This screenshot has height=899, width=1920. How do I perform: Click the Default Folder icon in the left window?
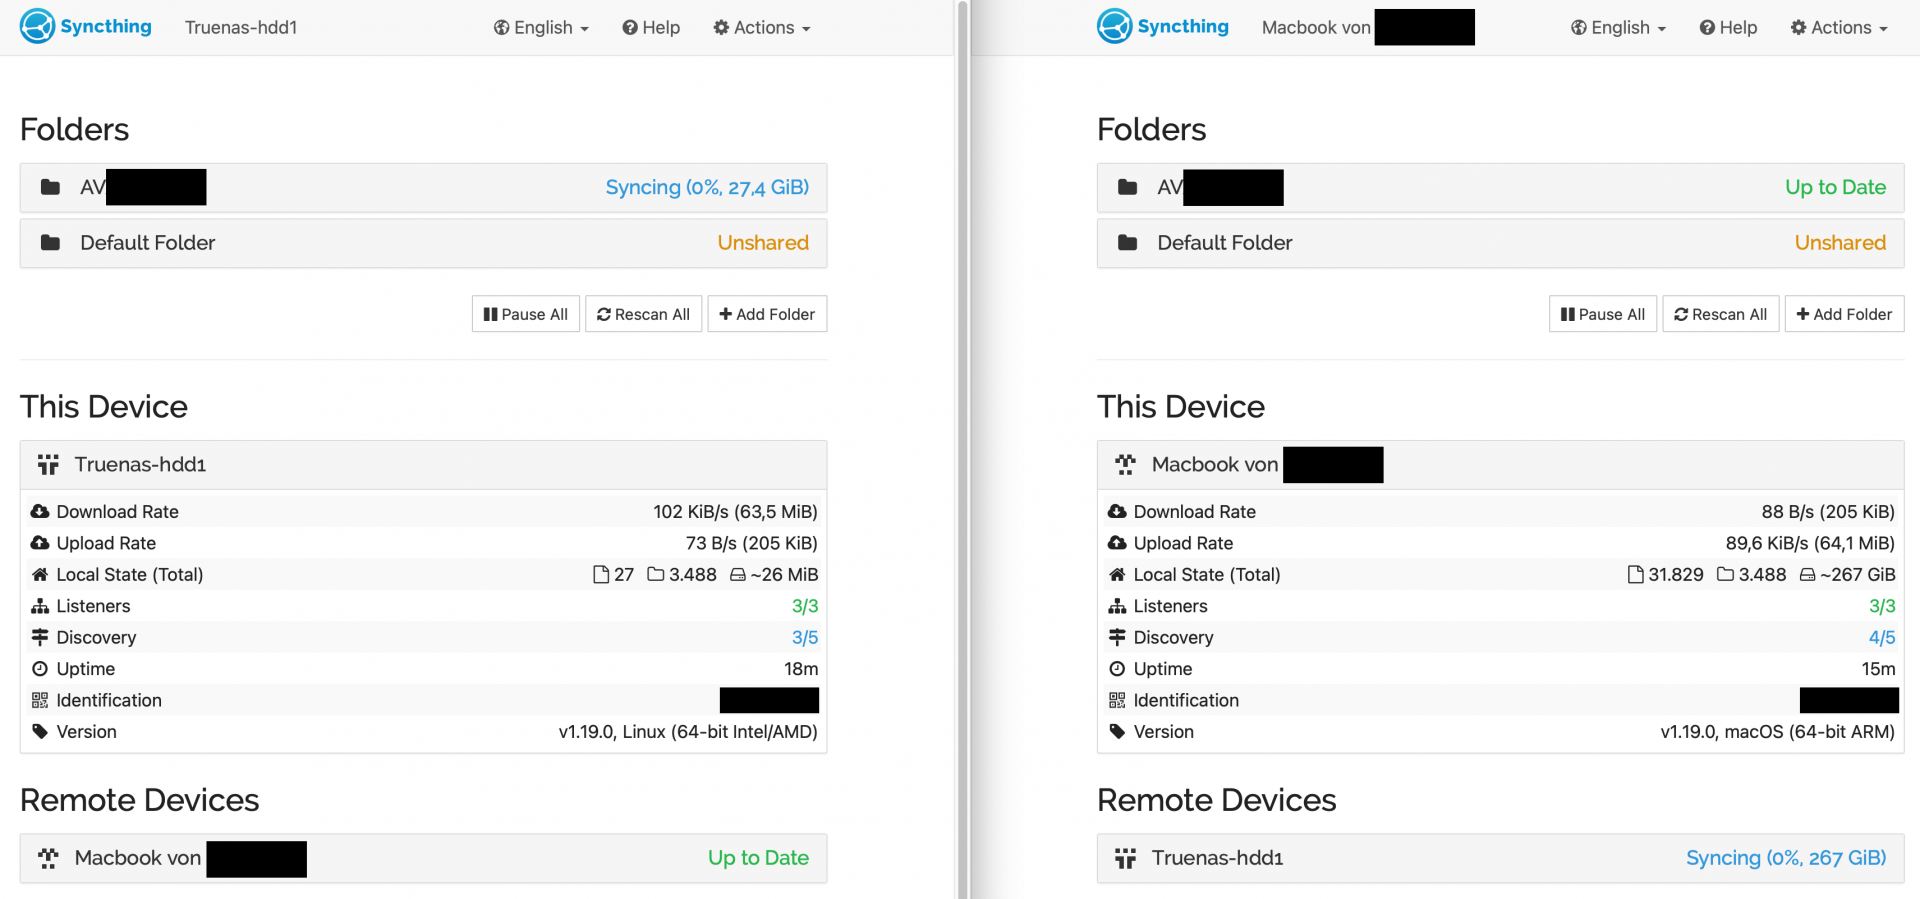pyautogui.click(x=50, y=243)
